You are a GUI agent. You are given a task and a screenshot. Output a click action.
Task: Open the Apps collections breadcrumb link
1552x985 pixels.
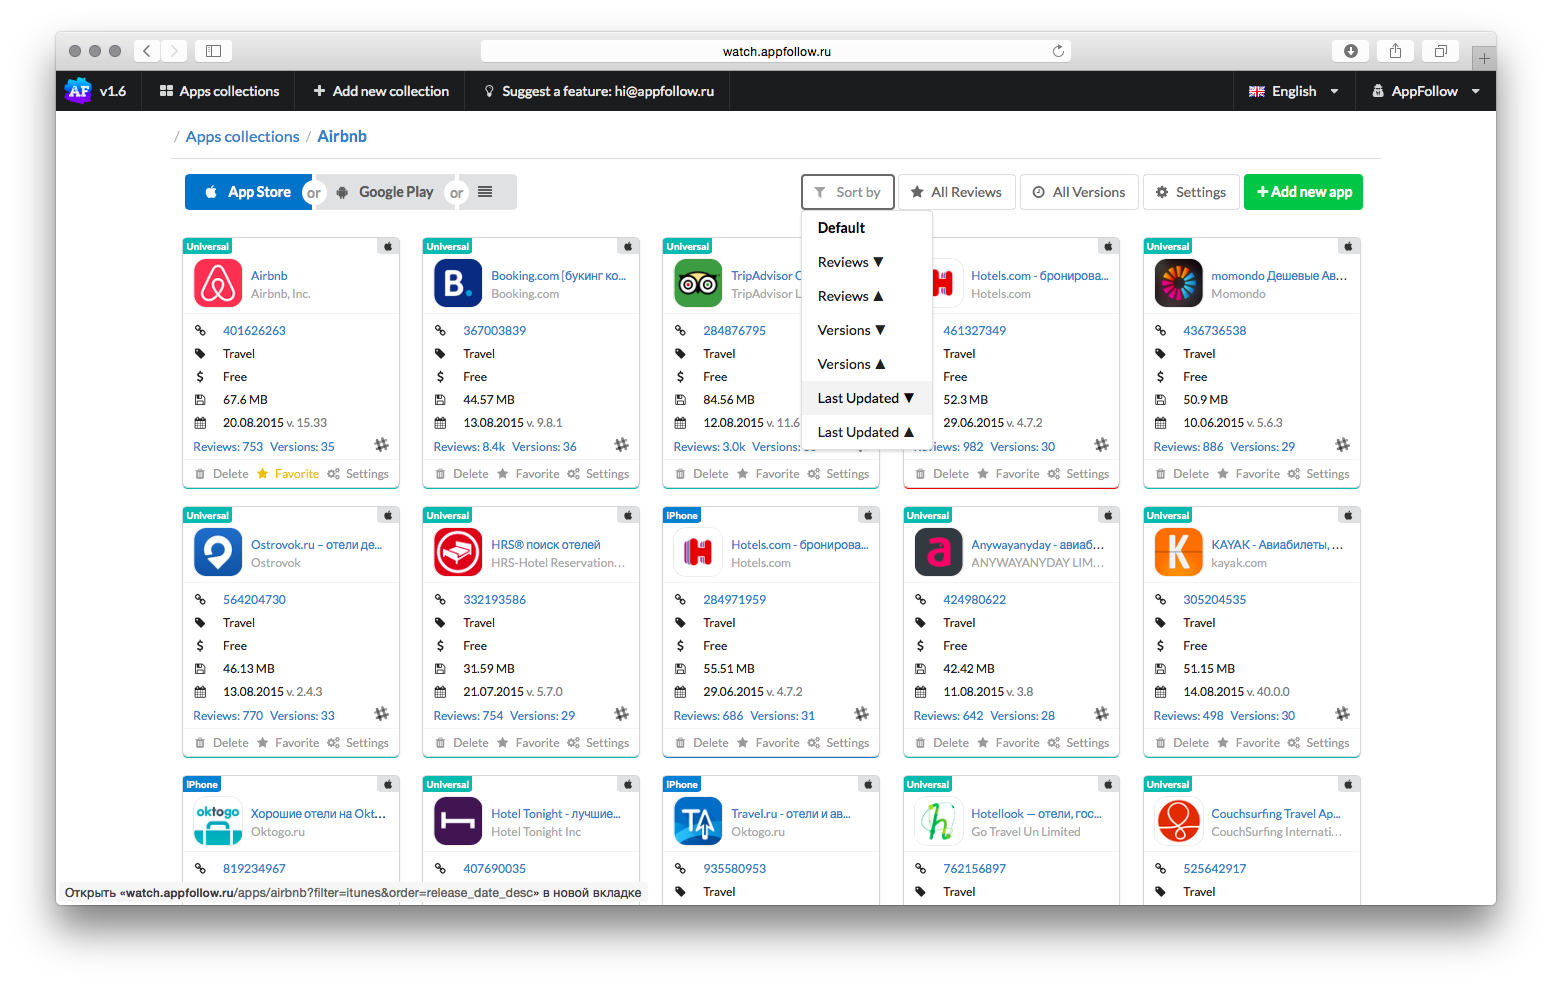click(x=242, y=137)
